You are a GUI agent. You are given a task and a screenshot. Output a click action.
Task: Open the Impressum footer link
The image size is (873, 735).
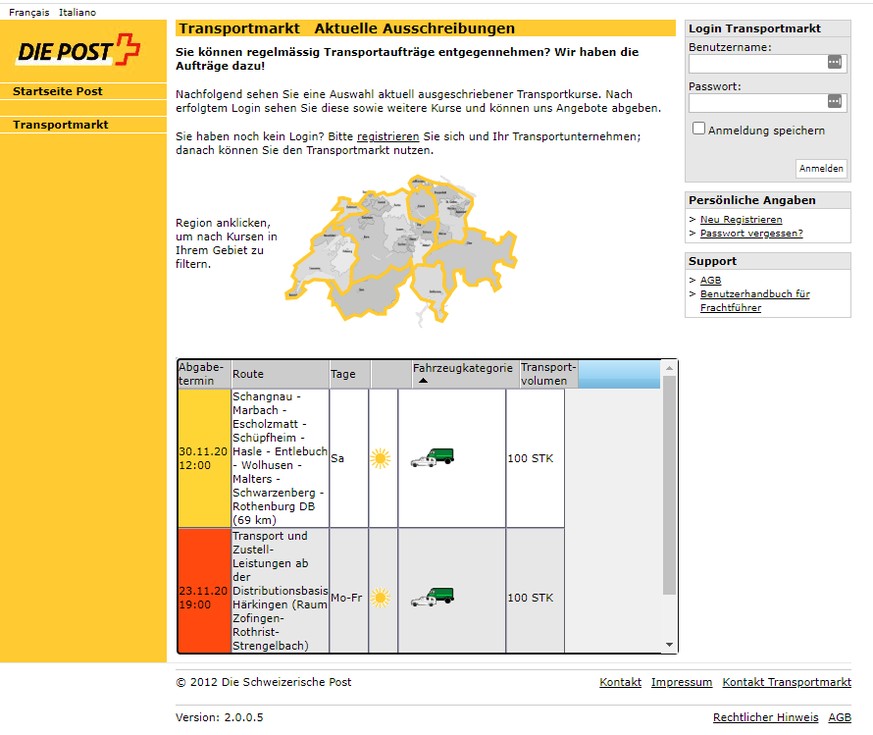click(681, 682)
